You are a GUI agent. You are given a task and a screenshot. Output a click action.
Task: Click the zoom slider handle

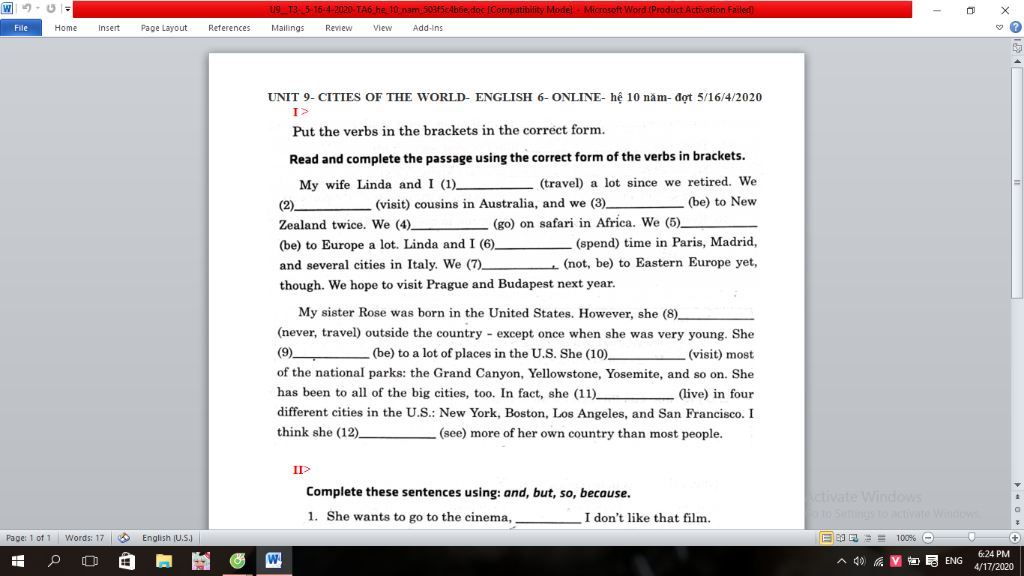pos(972,538)
